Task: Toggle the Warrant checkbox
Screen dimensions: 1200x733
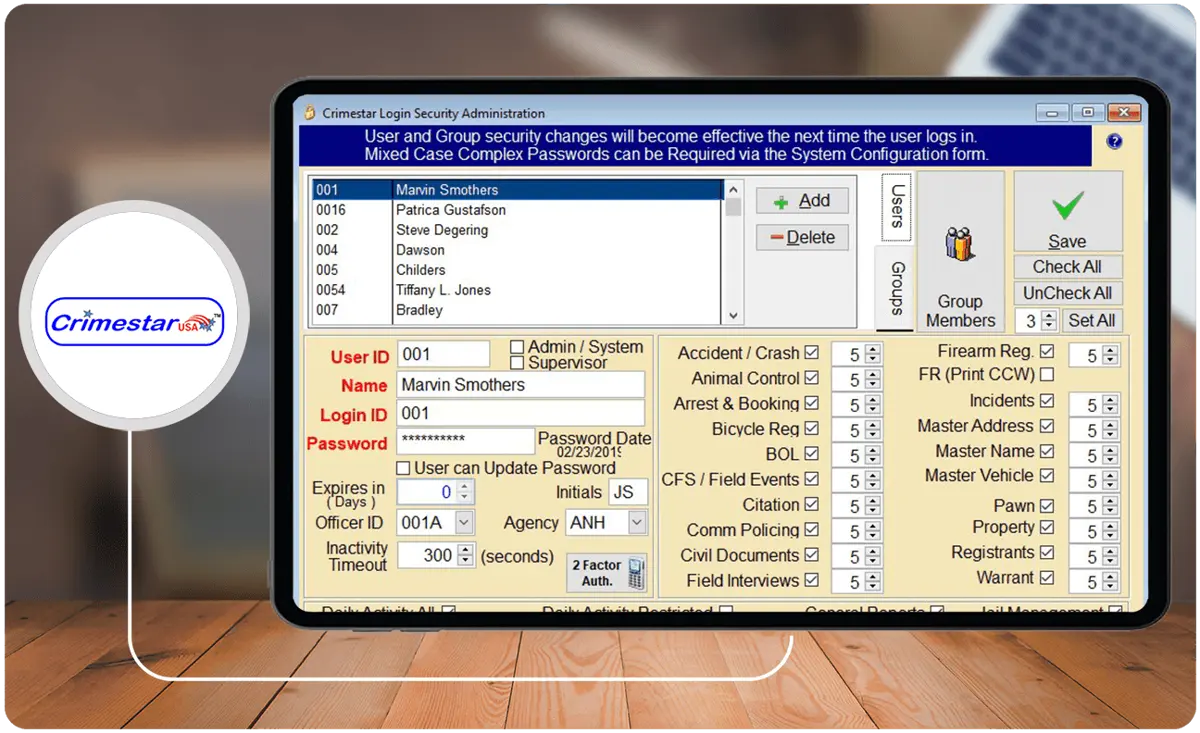Action: 1047,578
